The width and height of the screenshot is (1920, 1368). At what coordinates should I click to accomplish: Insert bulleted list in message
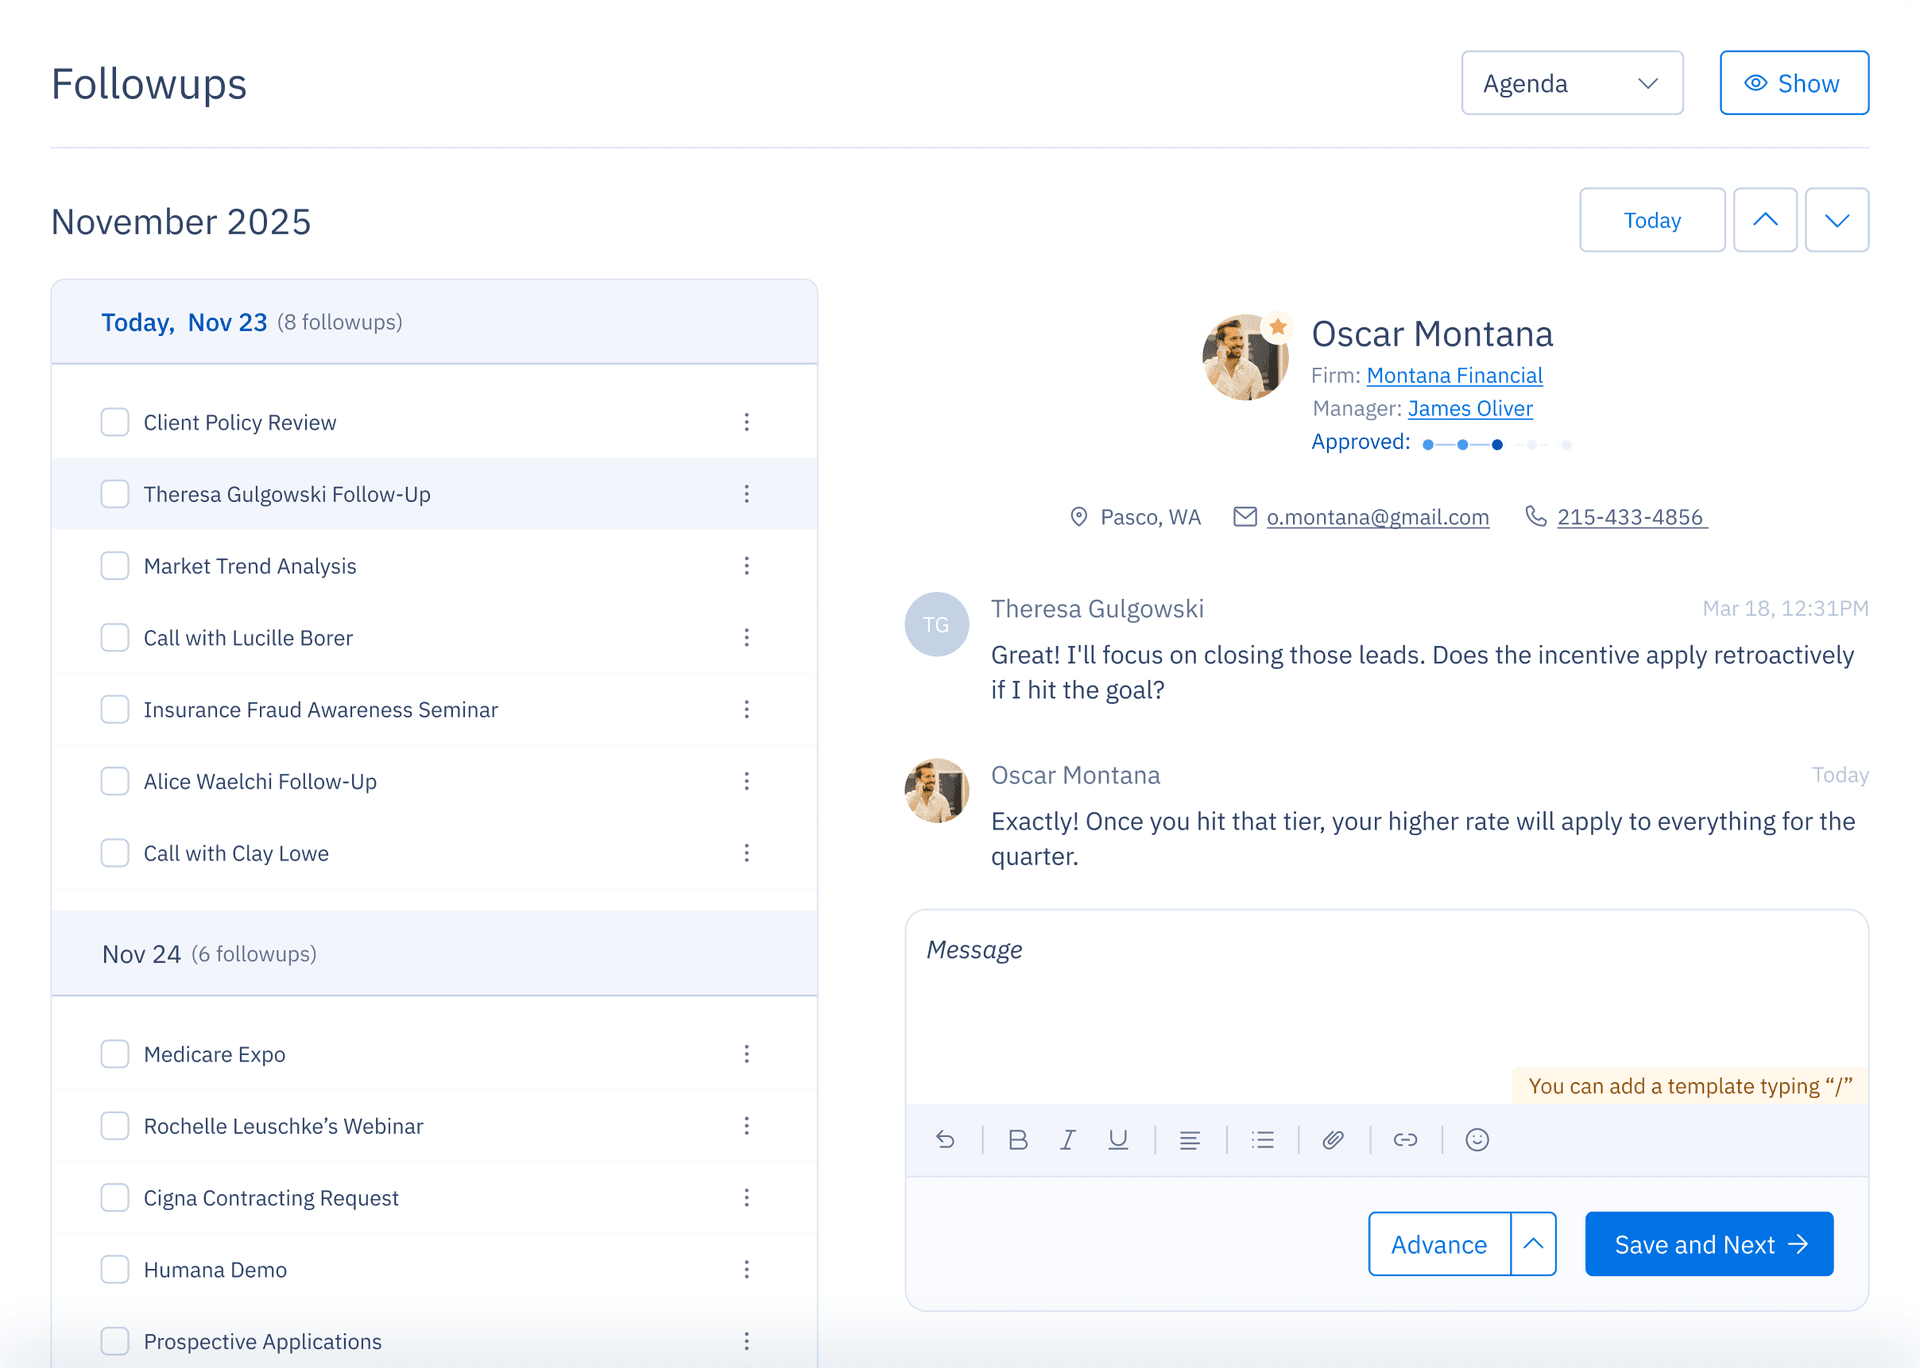[1262, 1140]
